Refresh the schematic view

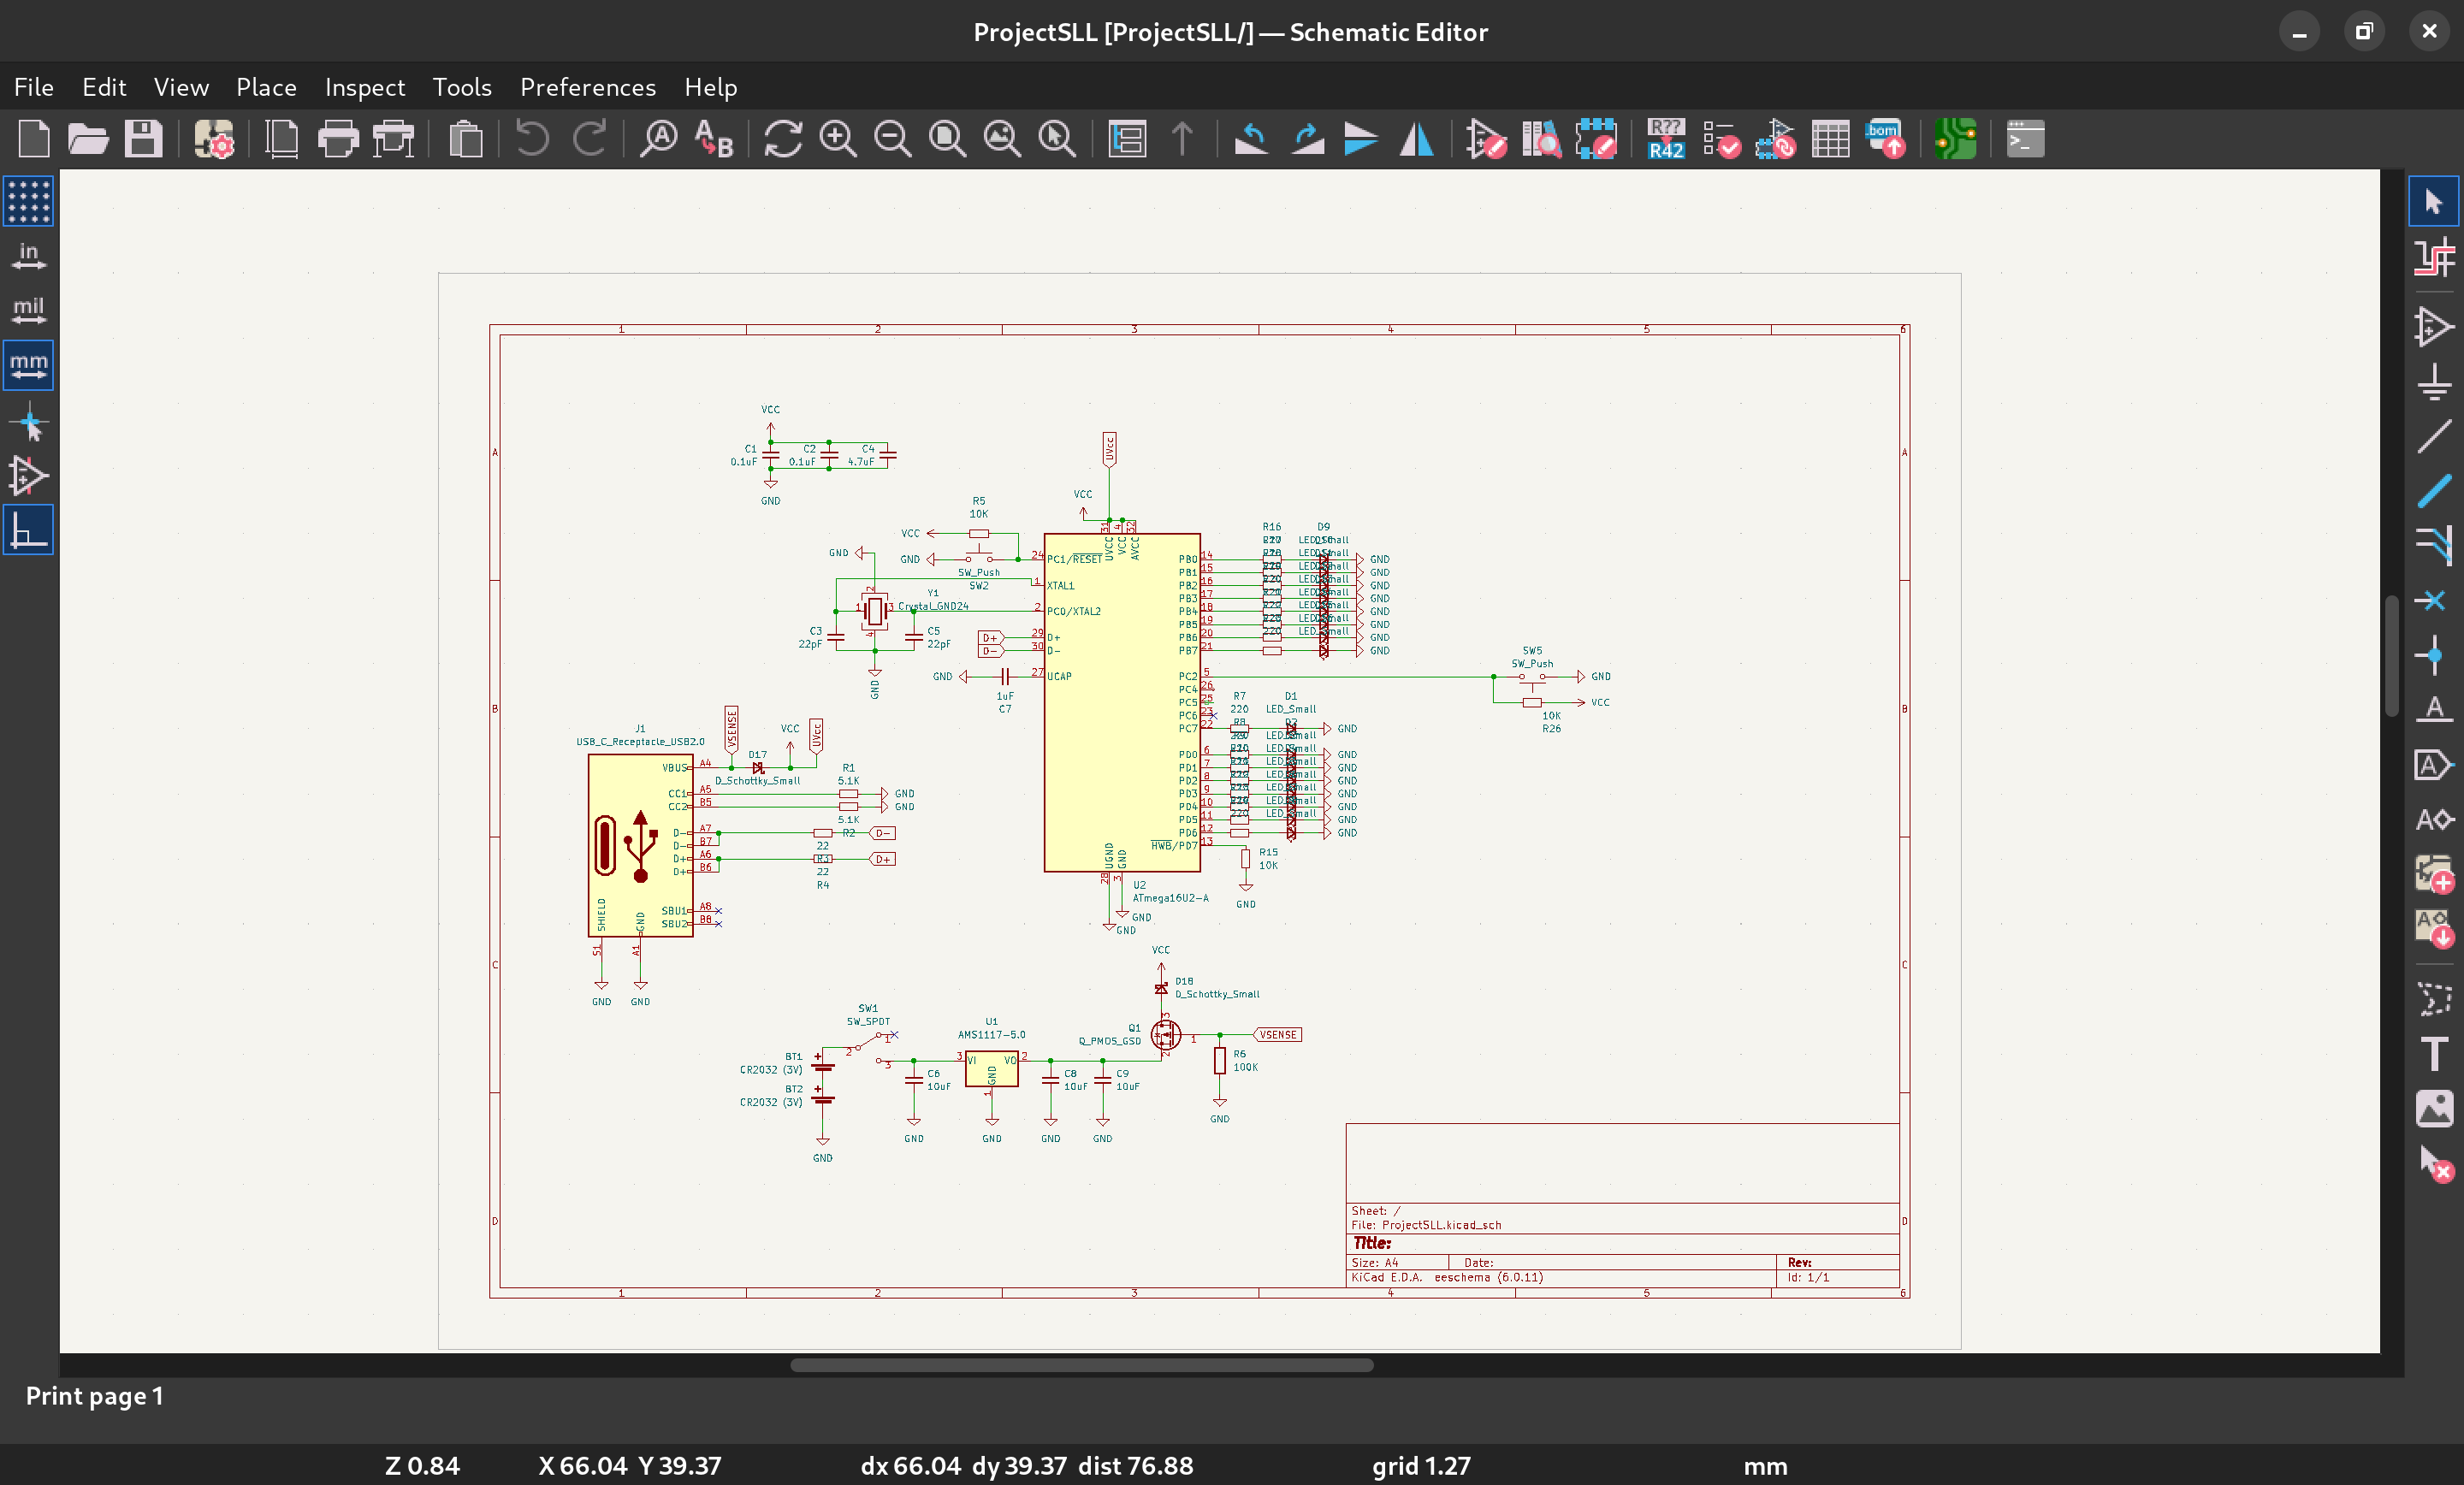tap(783, 138)
